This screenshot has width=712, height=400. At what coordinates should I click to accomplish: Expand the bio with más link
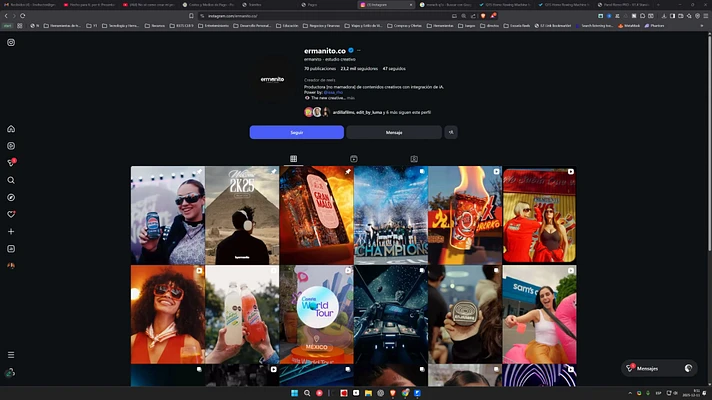click(351, 98)
